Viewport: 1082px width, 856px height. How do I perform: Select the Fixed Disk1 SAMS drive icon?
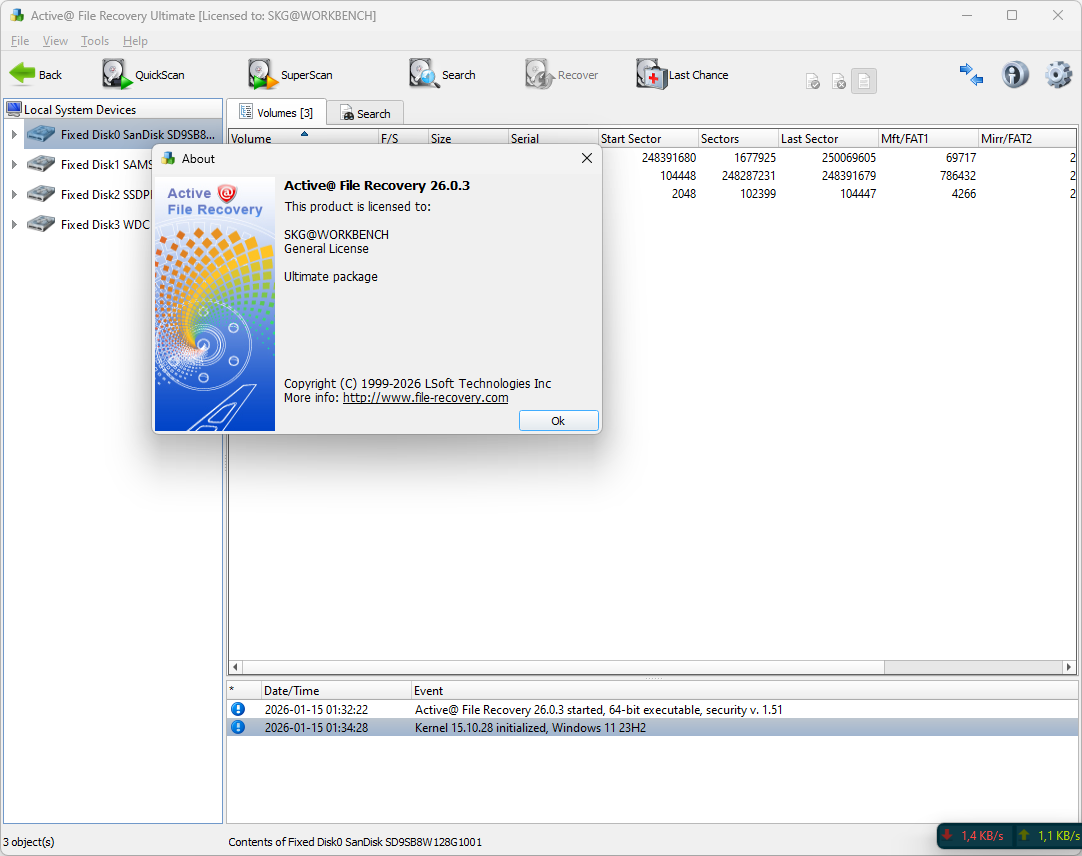[41, 164]
